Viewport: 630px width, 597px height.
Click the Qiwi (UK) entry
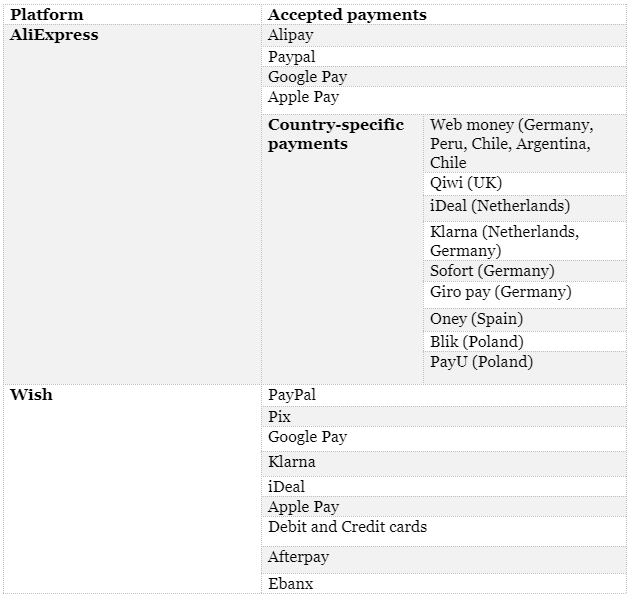pos(466,183)
